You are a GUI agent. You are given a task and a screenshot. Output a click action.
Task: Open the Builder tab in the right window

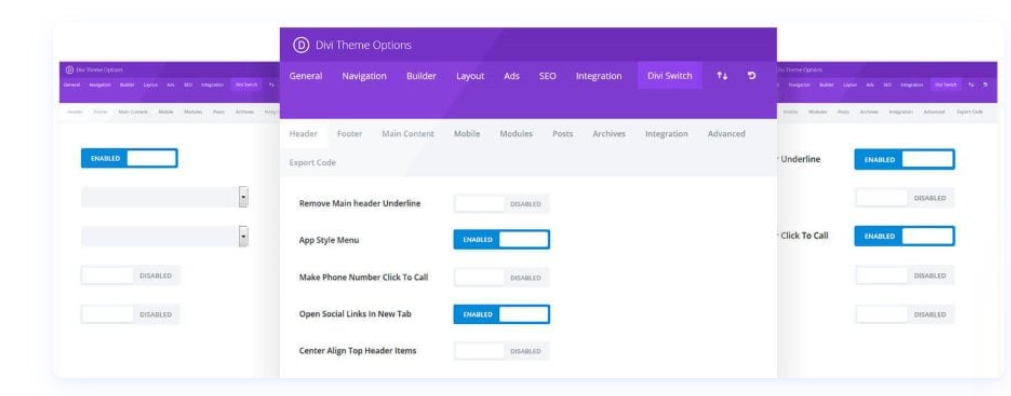pyautogui.click(x=827, y=84)
